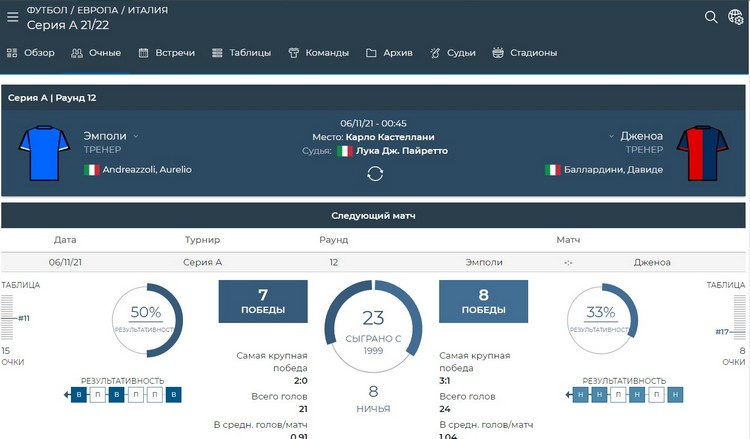Click Эмполи total goals 21 value
This screenshot has width=750, height=439.
pyautogui.click(x=303, y=409)
